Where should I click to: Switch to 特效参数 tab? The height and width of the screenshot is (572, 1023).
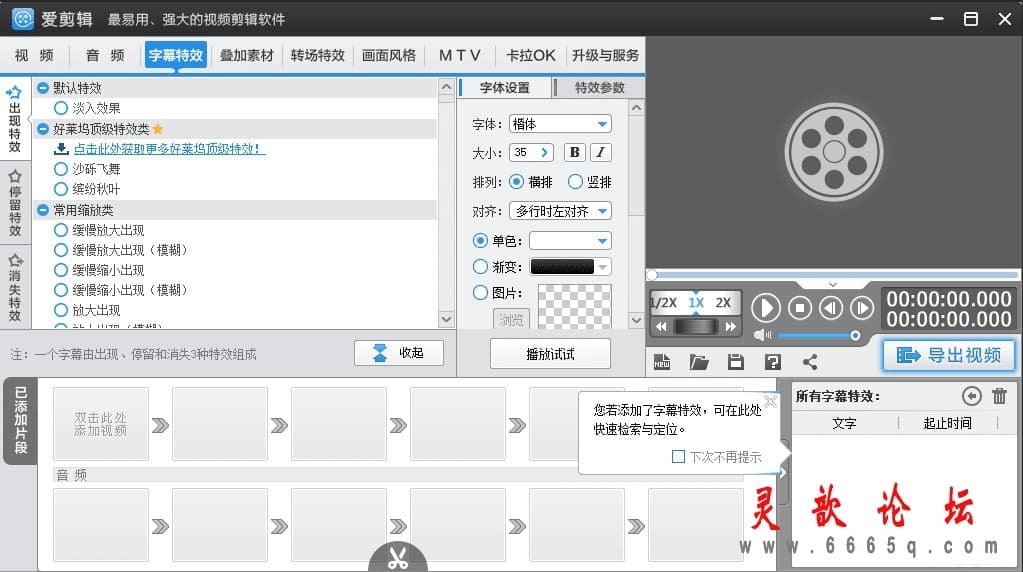600,87
